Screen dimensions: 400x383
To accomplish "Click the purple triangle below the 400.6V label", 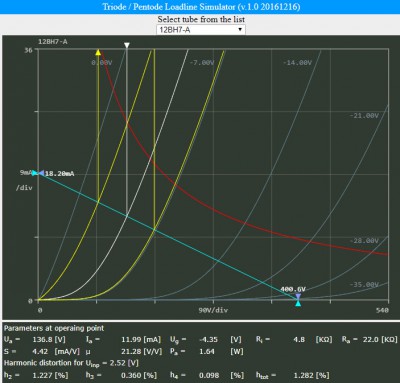I will tap(298, 296).
